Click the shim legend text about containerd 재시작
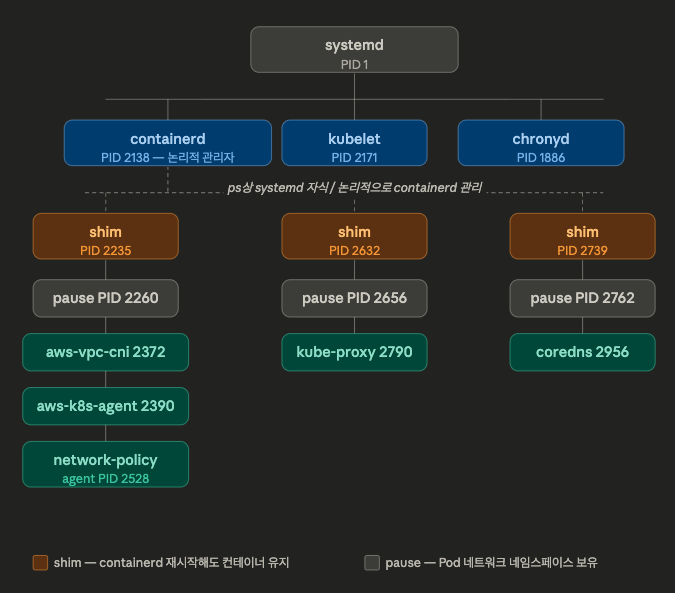The image size is (675, 593). [x=171, y=563]
